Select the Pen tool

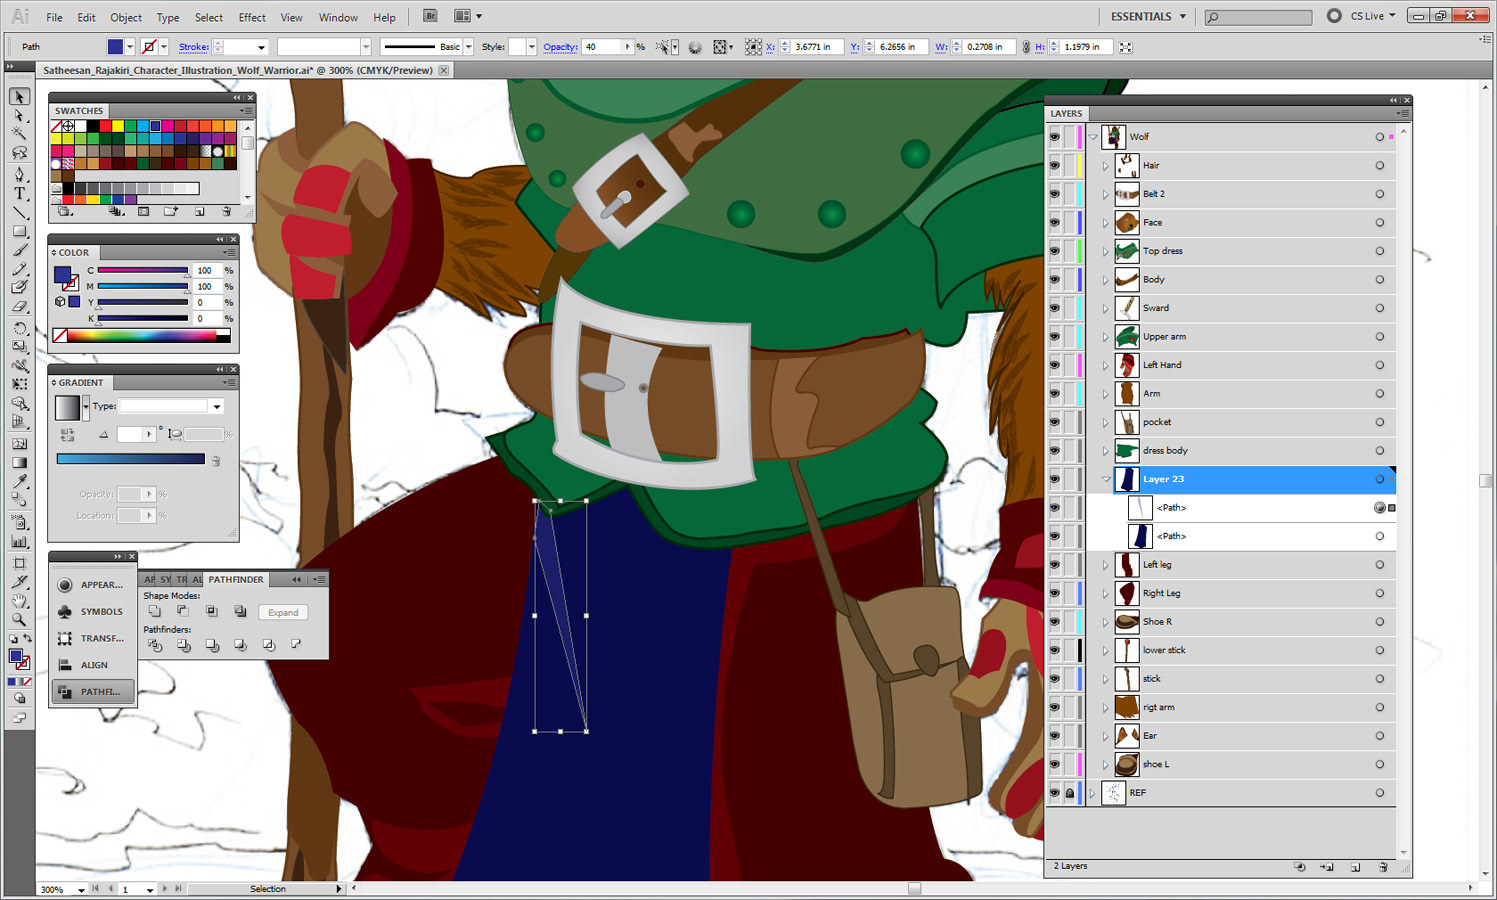coord(19,174)
